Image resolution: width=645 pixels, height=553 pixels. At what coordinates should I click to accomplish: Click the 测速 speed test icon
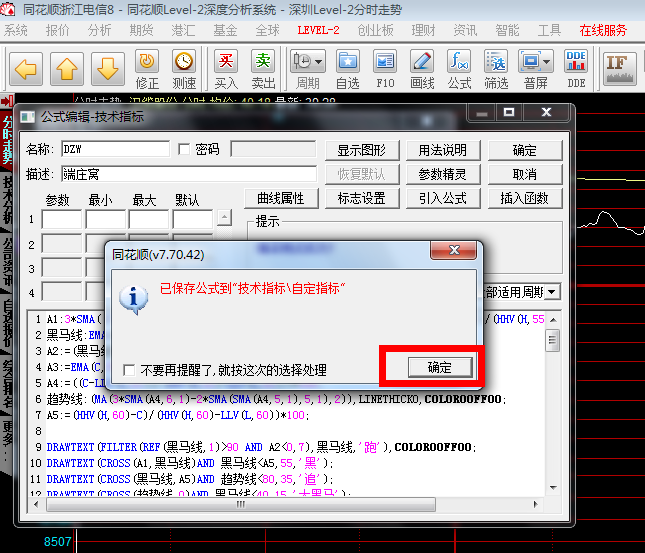coord(184,68)
